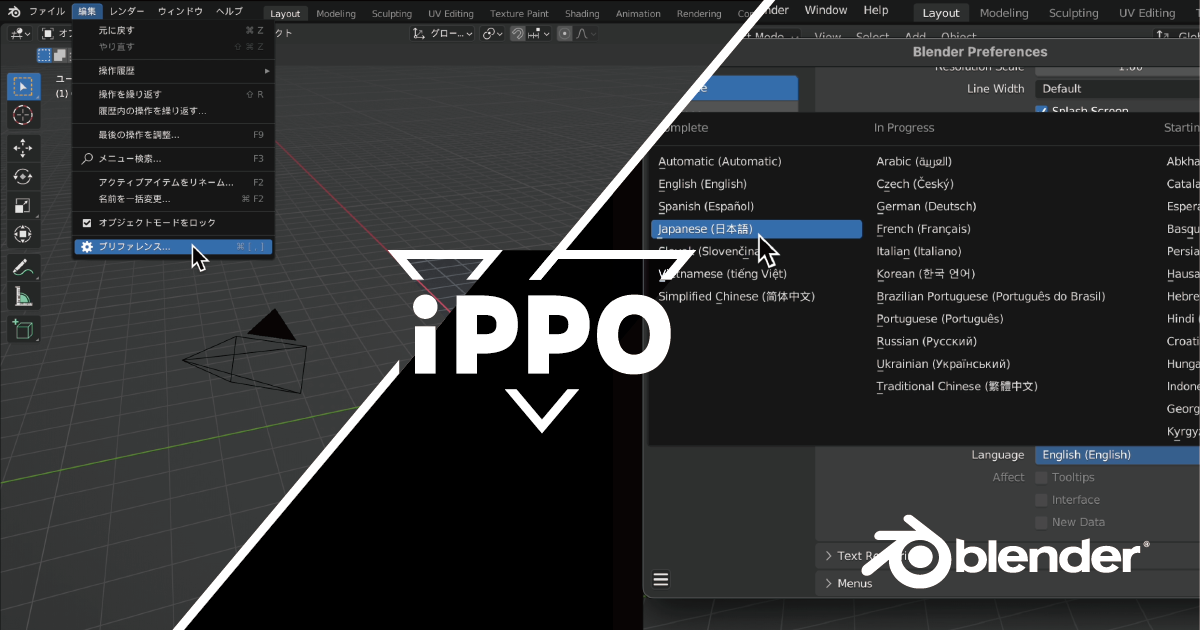This screenshot has height=630, width=1200.
Task: Select the Scale tool
Action: point(23,206)
